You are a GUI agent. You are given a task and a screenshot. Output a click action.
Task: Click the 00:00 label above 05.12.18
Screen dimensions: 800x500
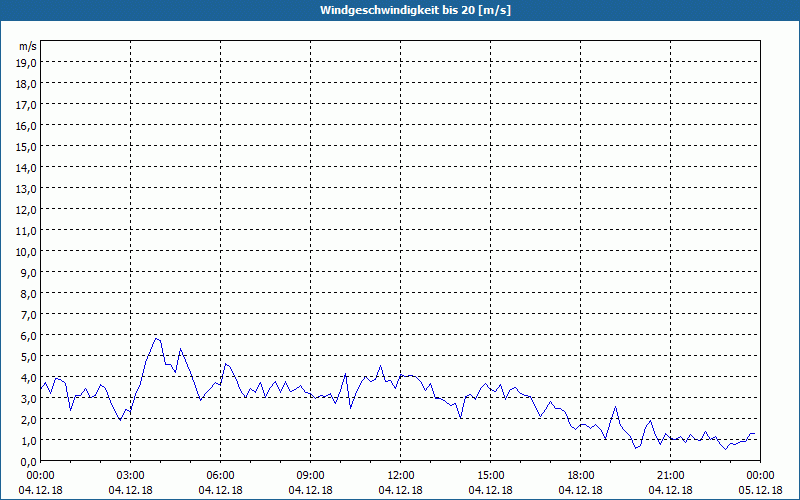pyautogui.click(x=760, y=476)
